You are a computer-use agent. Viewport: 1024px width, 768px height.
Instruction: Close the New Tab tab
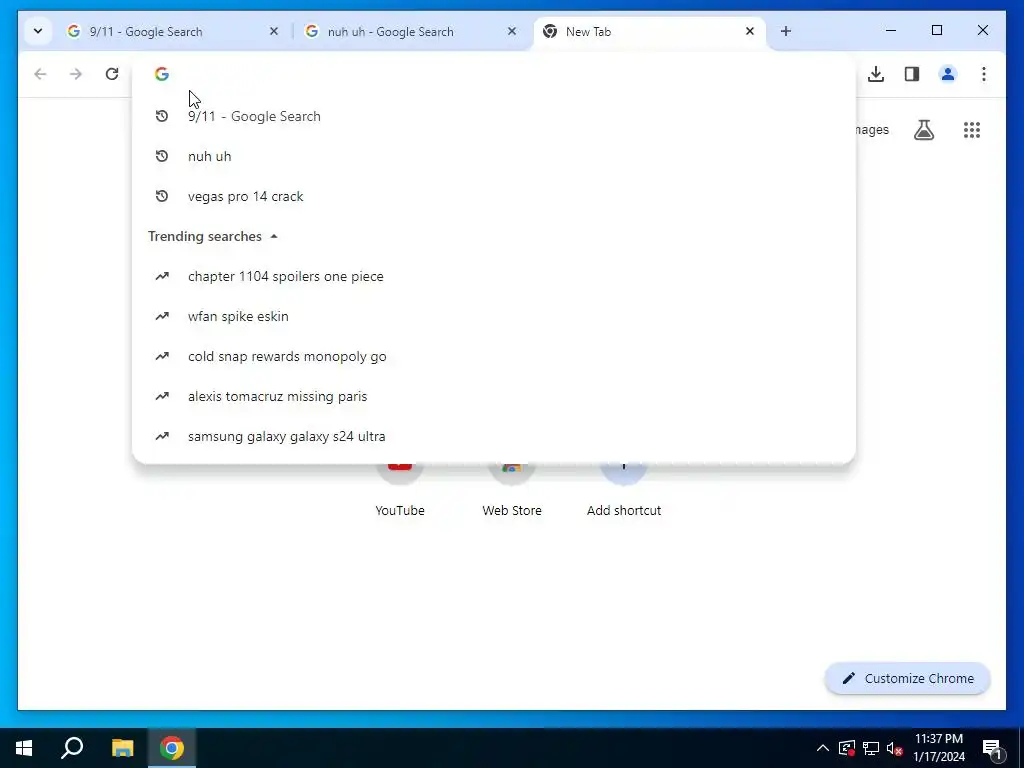pyautogui.click(x=750, y=31)
